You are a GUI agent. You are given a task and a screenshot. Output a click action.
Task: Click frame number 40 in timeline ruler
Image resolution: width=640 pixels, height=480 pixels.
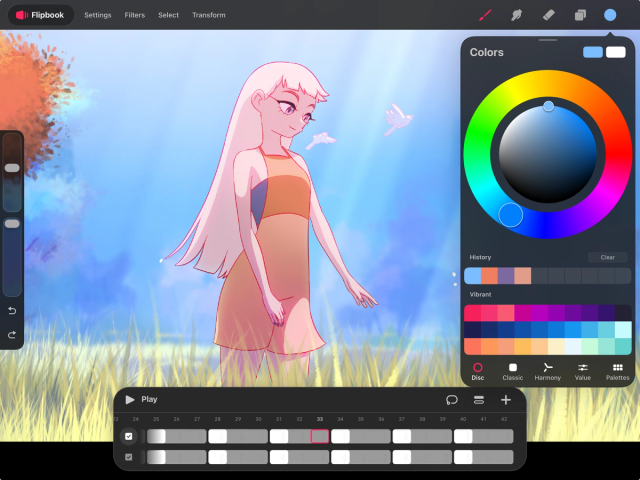point(463,419)
